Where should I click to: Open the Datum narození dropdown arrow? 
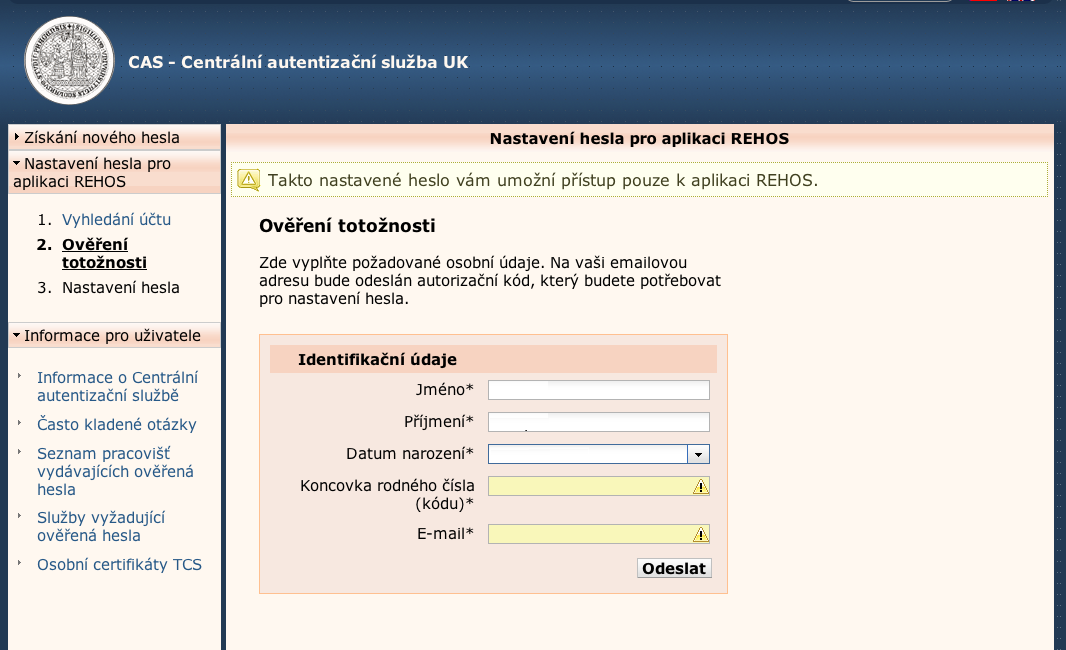(698, 454)
